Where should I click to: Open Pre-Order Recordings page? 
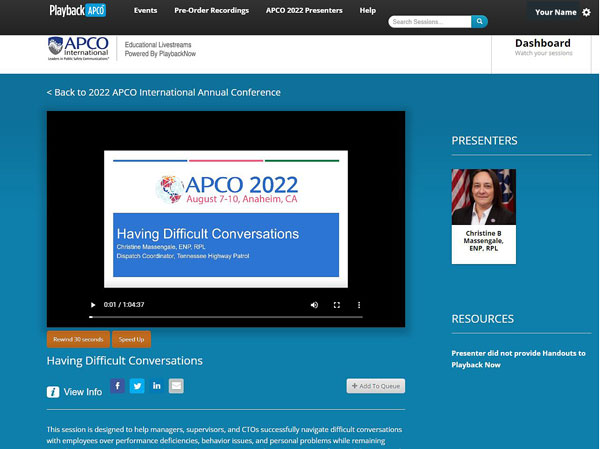pyautogui.click(x=212, y=10)
